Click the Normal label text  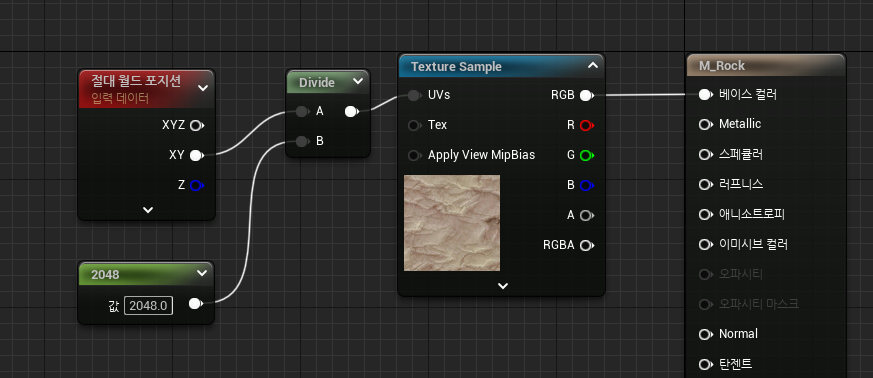coord(738,334)
